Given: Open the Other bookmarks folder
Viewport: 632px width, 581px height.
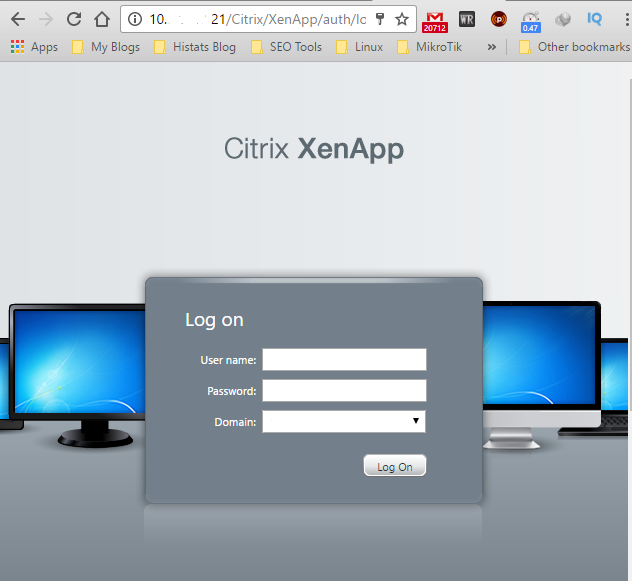Looking at the screenshot, I should pos(574,47).
